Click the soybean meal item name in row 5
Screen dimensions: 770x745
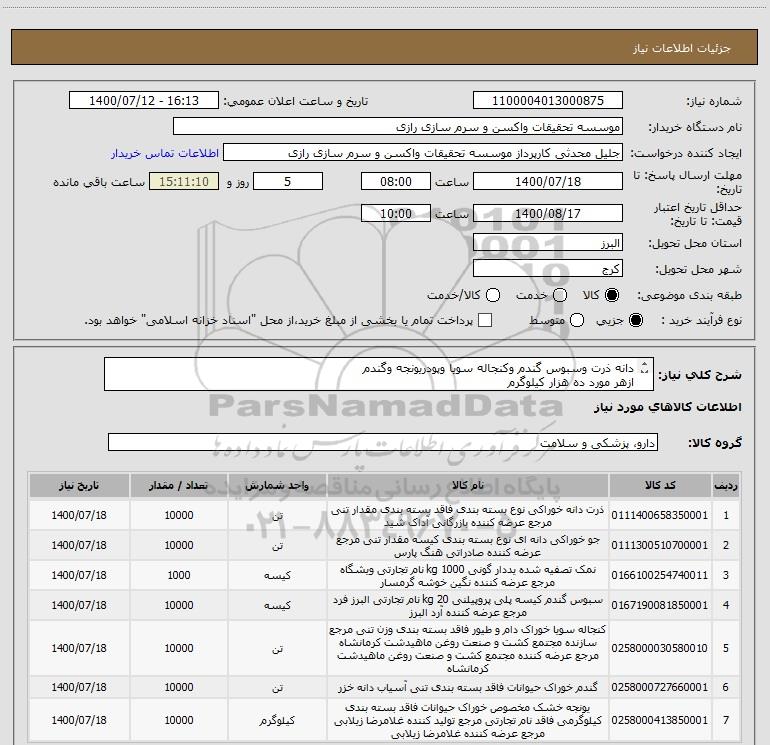coord(468,648)
